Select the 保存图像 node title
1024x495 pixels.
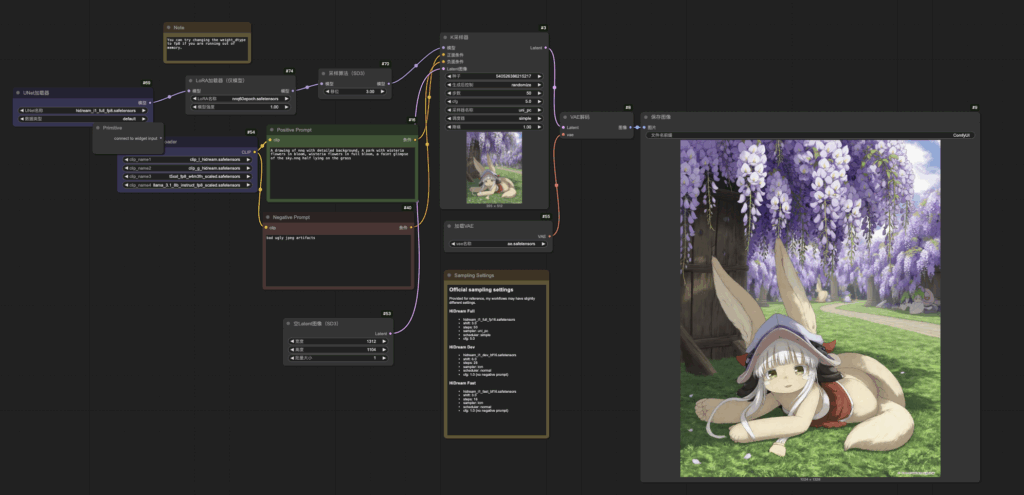click(661, 117)
